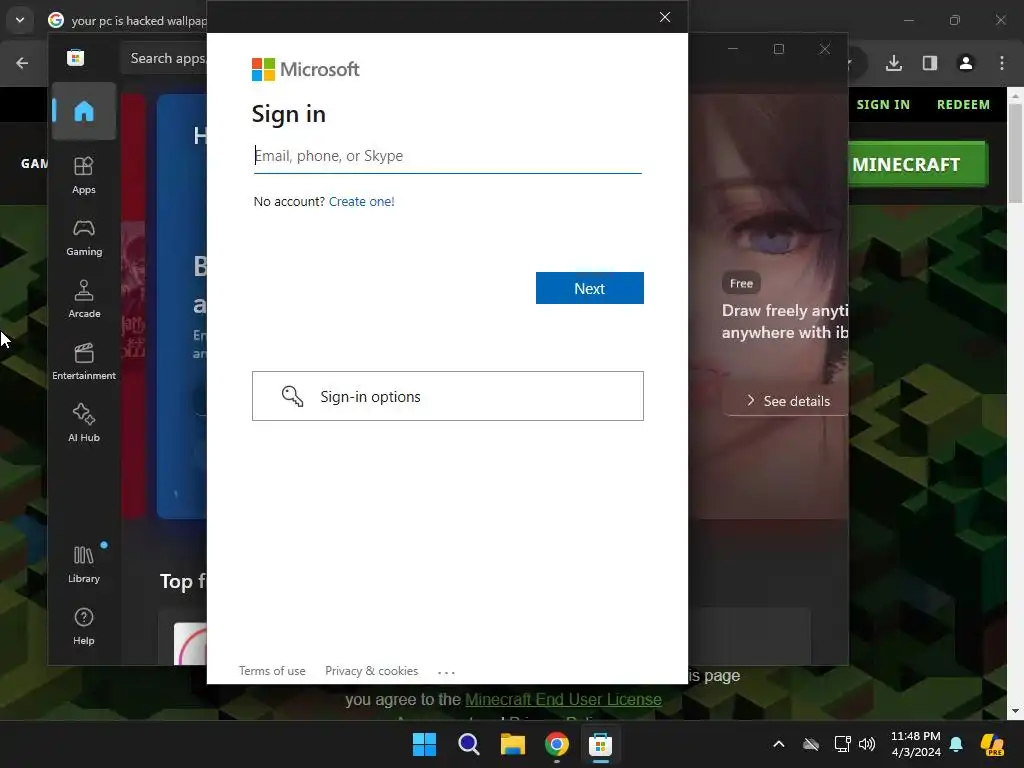
Task: Click Chrome back arrow button
Action: click(x=22, y=63)
